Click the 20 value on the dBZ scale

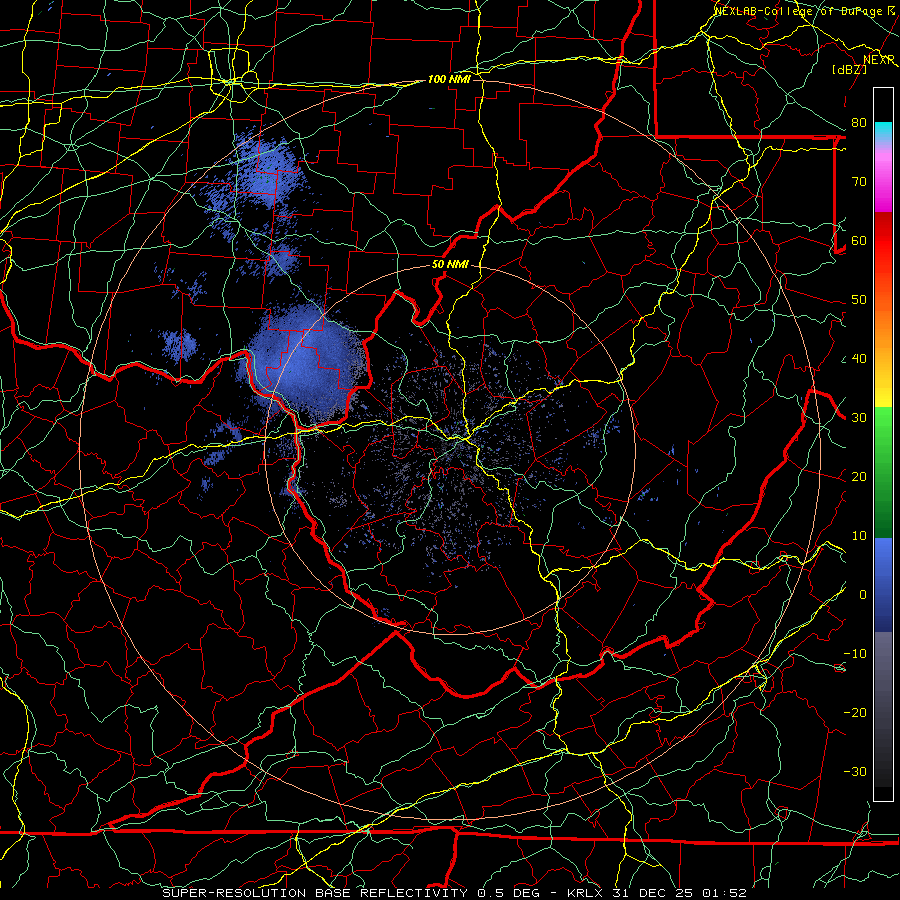[x=859, y=477]
